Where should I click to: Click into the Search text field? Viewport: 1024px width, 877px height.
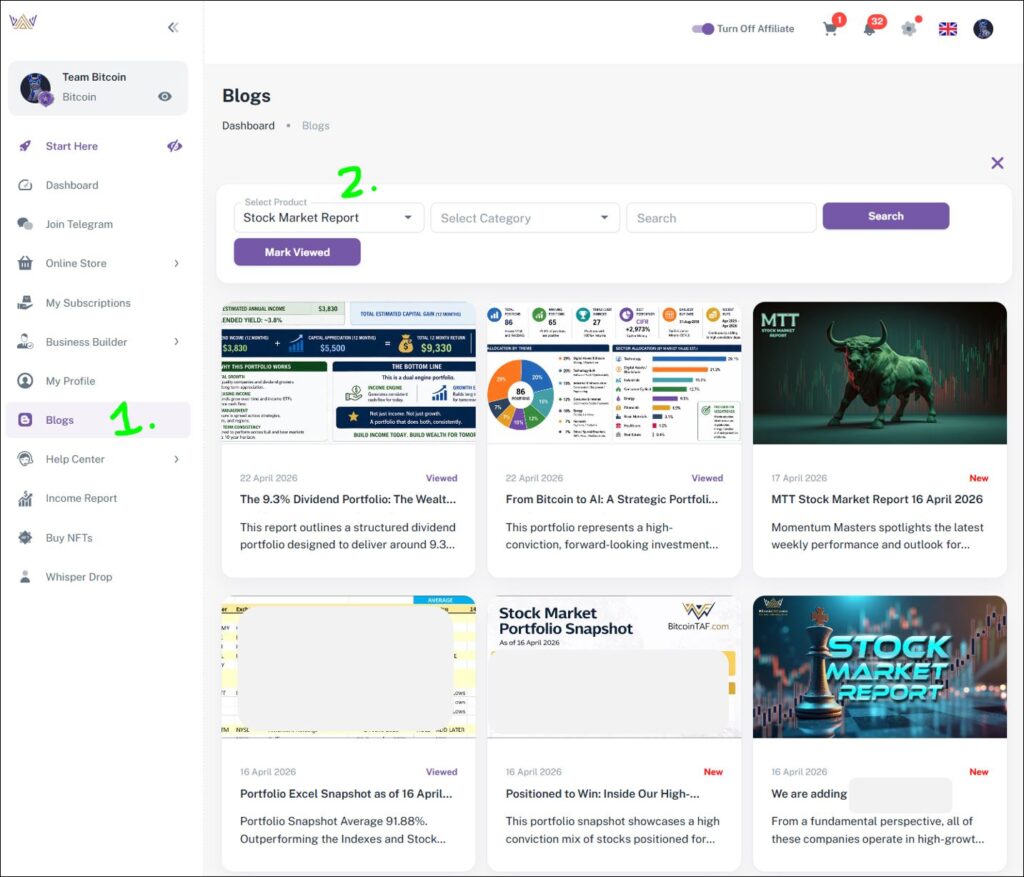pyautogui.click(x=720, y=218)
